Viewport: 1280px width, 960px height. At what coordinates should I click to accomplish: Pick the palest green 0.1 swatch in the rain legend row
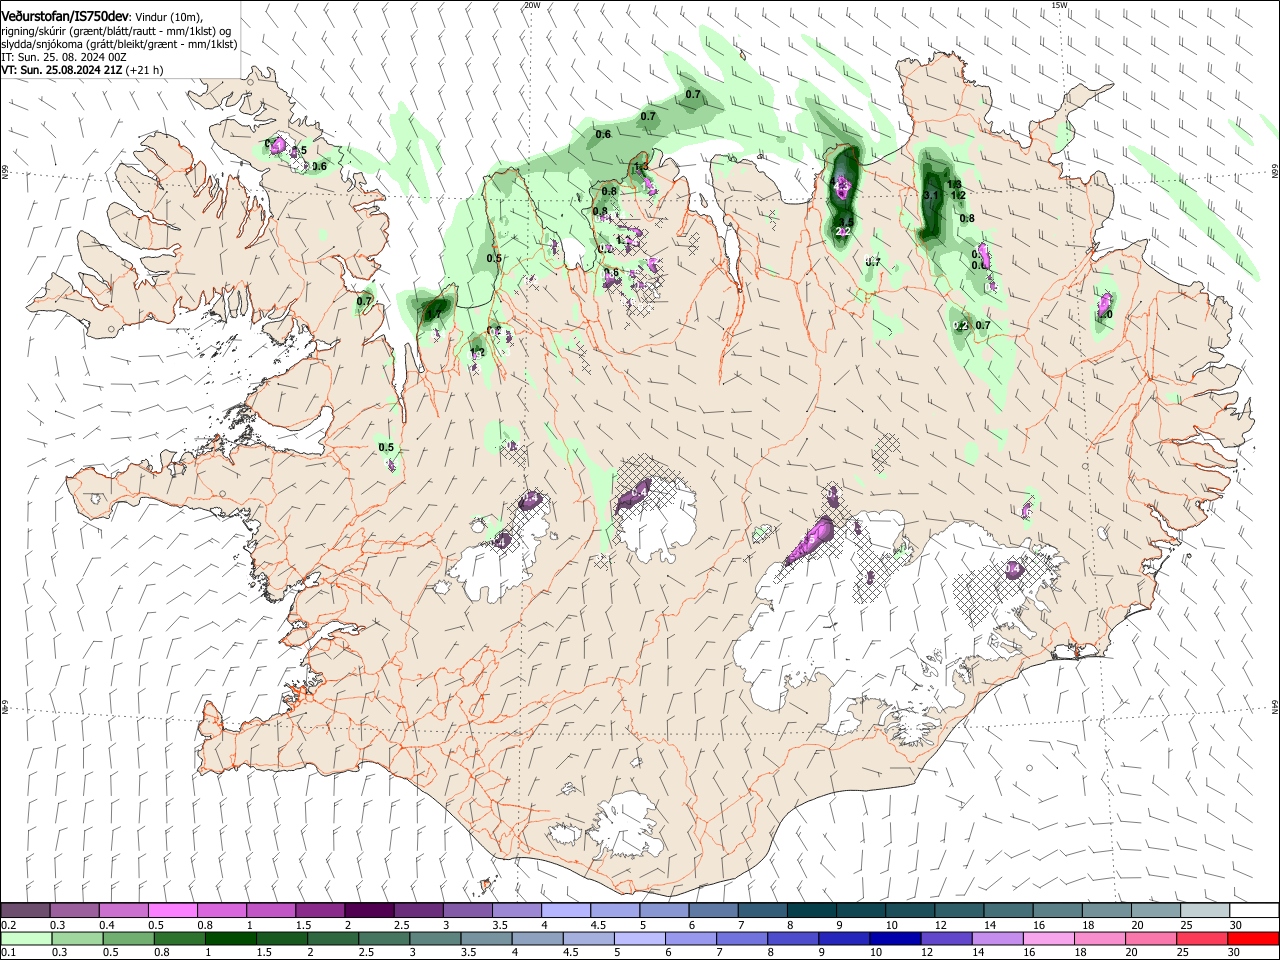26,938
